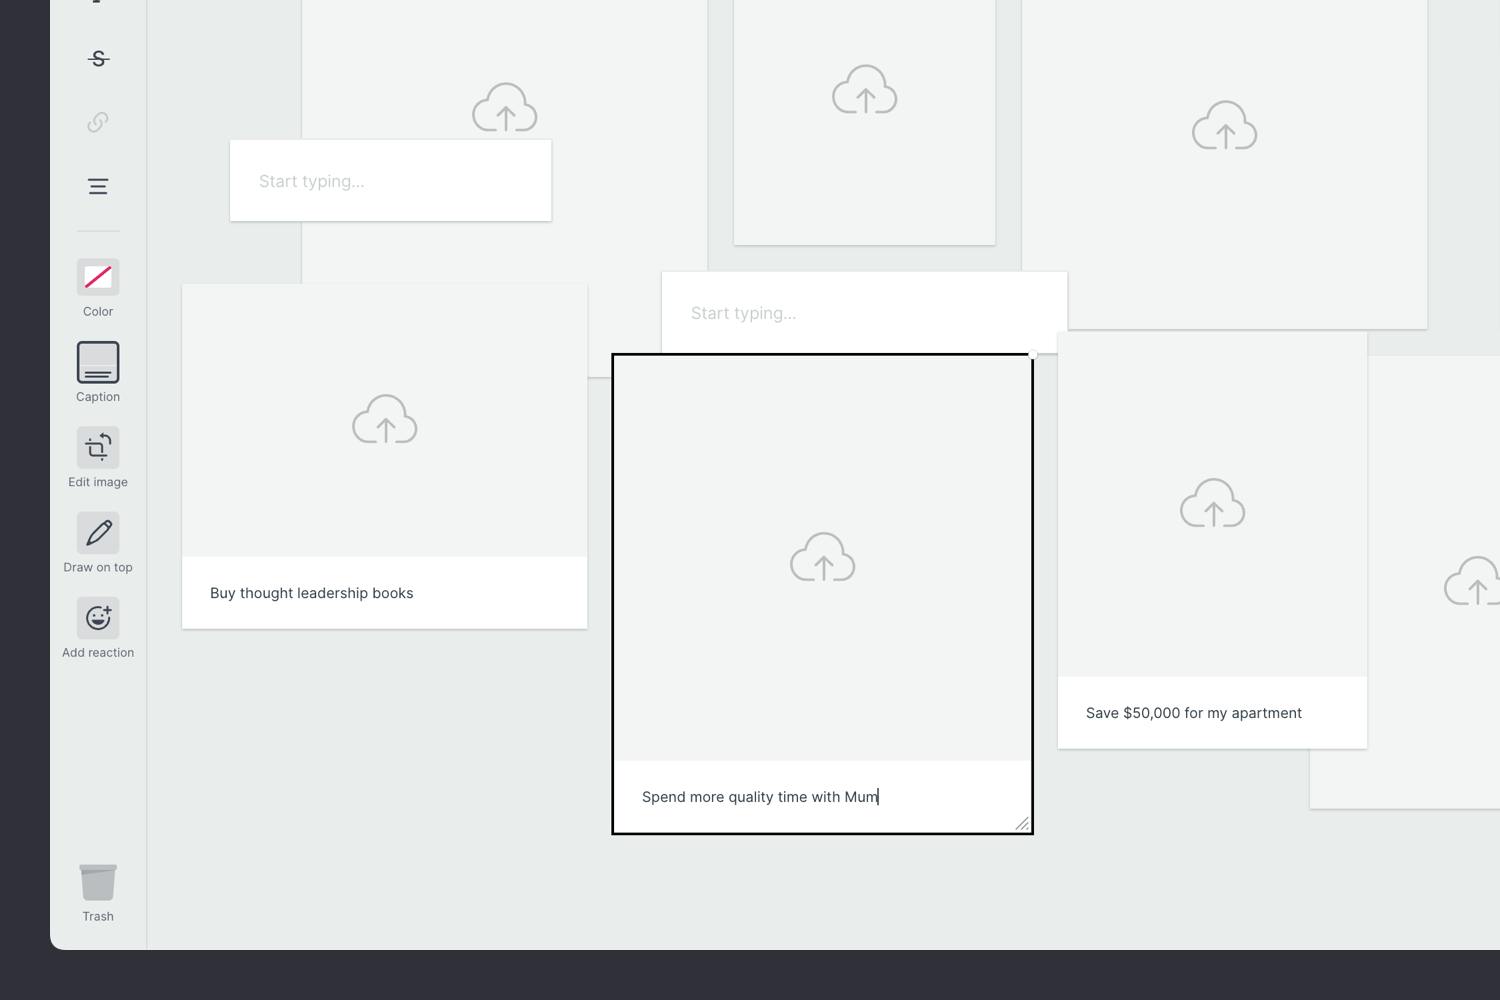Click the upload cloud in selected card
1500x1000 pixels.
822,557
